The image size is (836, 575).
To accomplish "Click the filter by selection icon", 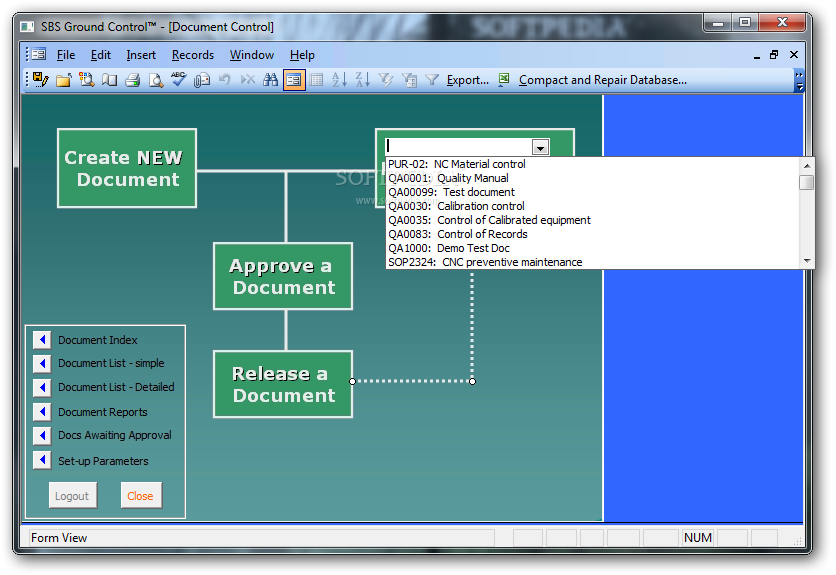I will coord(385,80).
